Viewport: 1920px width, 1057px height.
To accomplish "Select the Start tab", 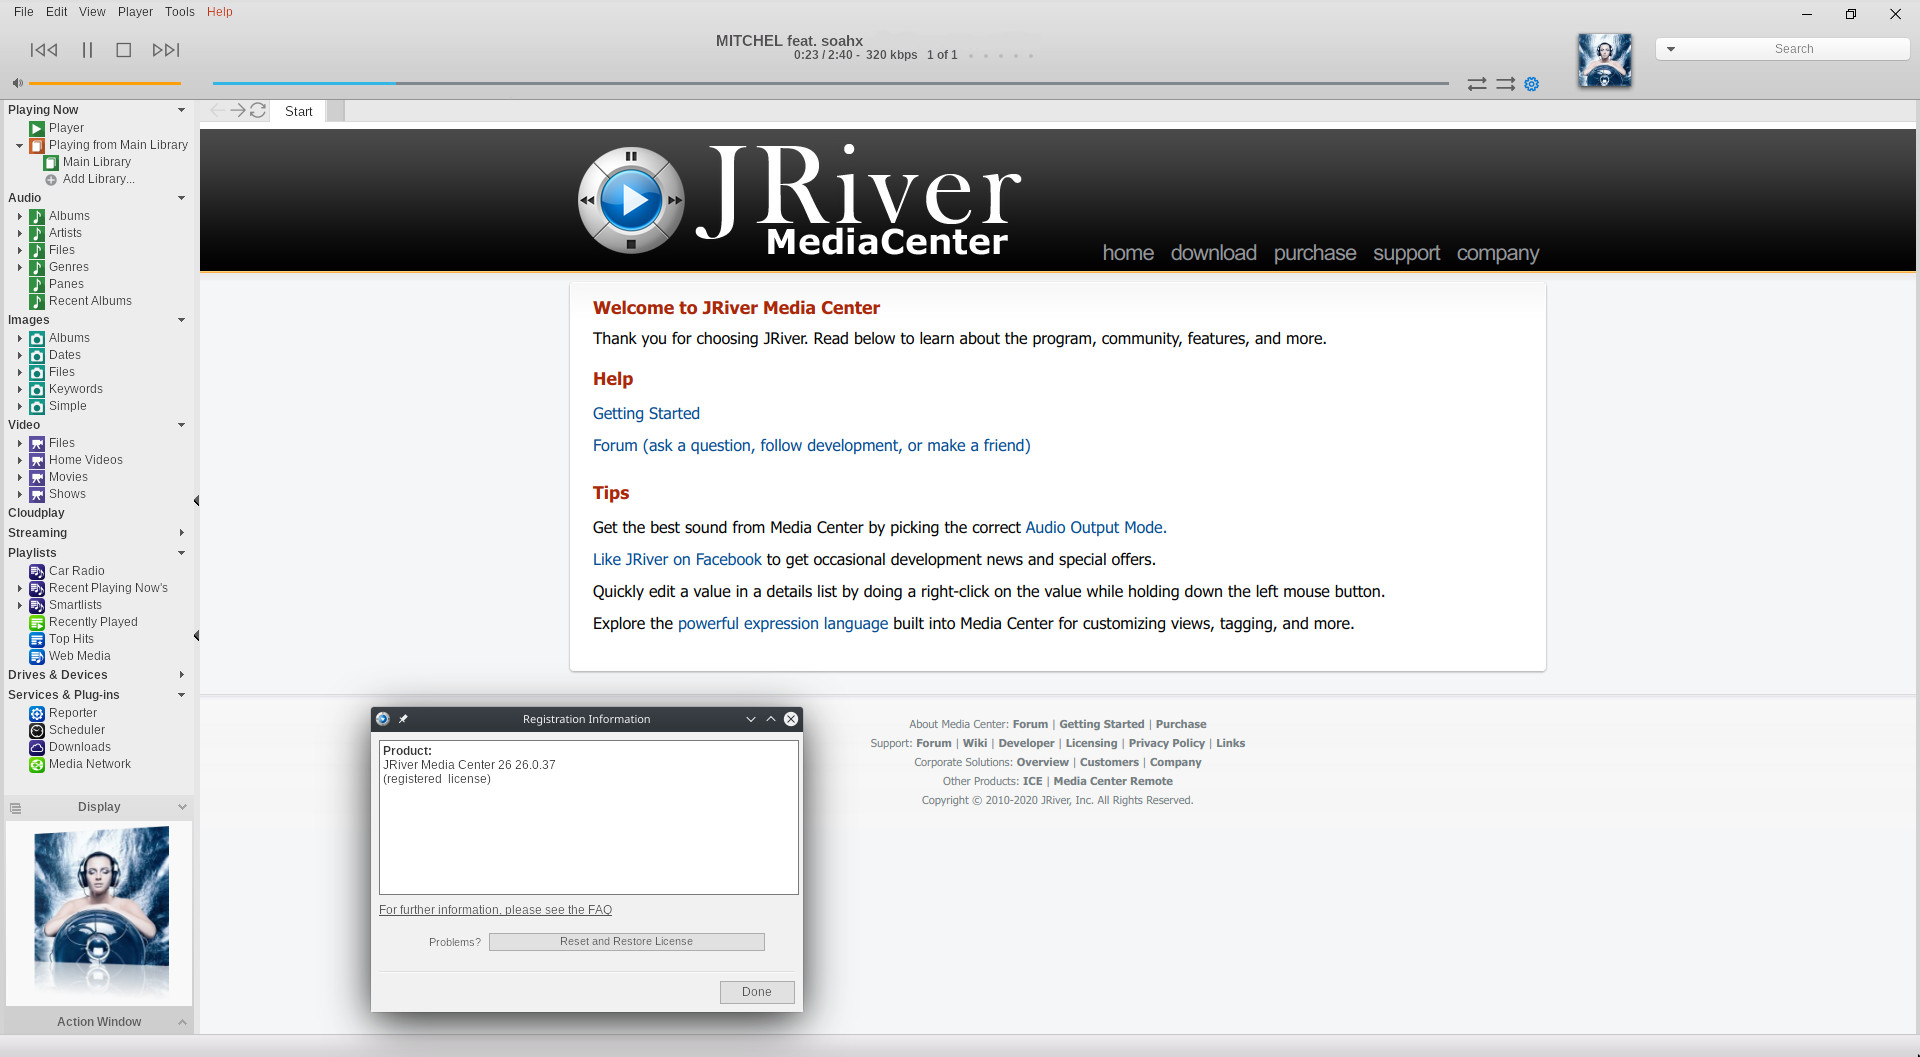I will click(x=298, y=111).
